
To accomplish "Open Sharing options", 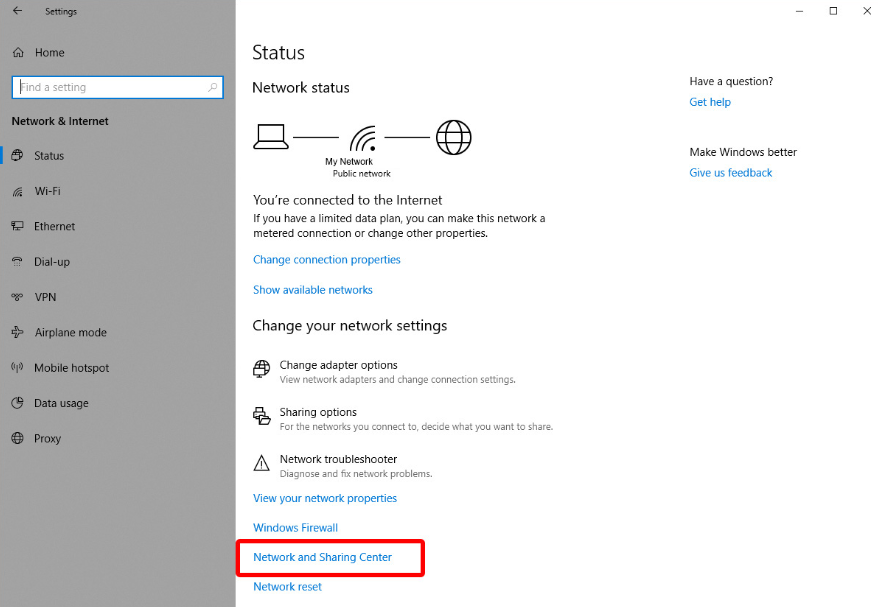I will [318, 412].
